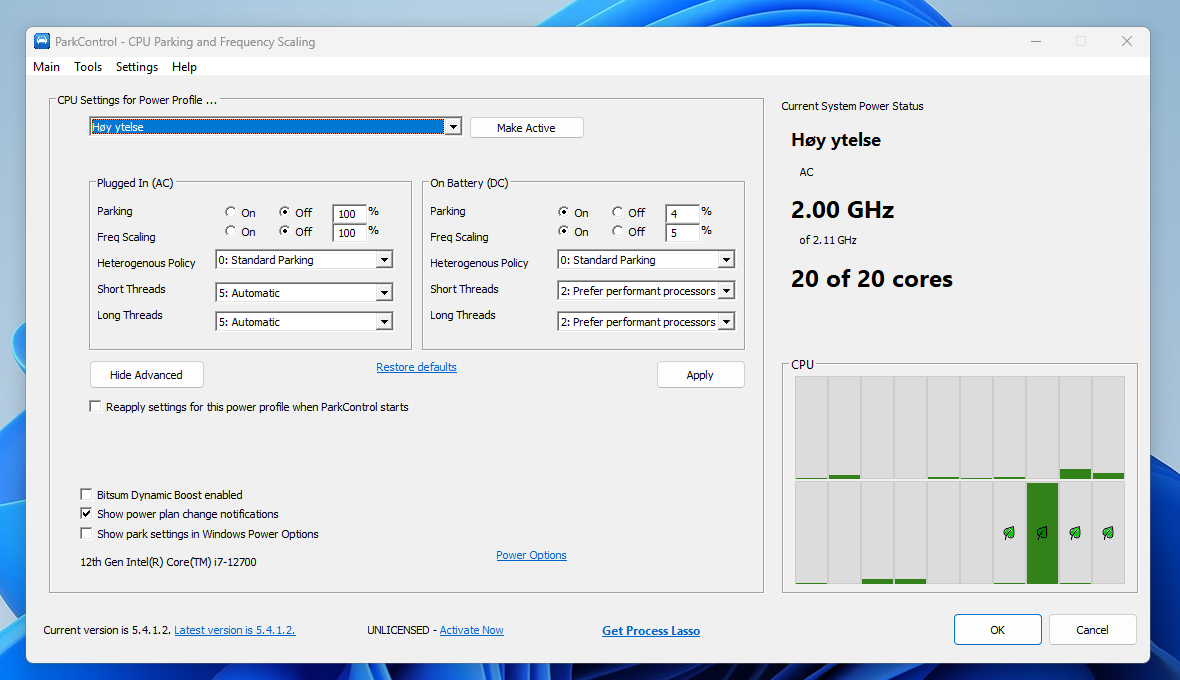Click the AC Freq Scaling percentage field

pyautogui.click(x=349, y=232)
